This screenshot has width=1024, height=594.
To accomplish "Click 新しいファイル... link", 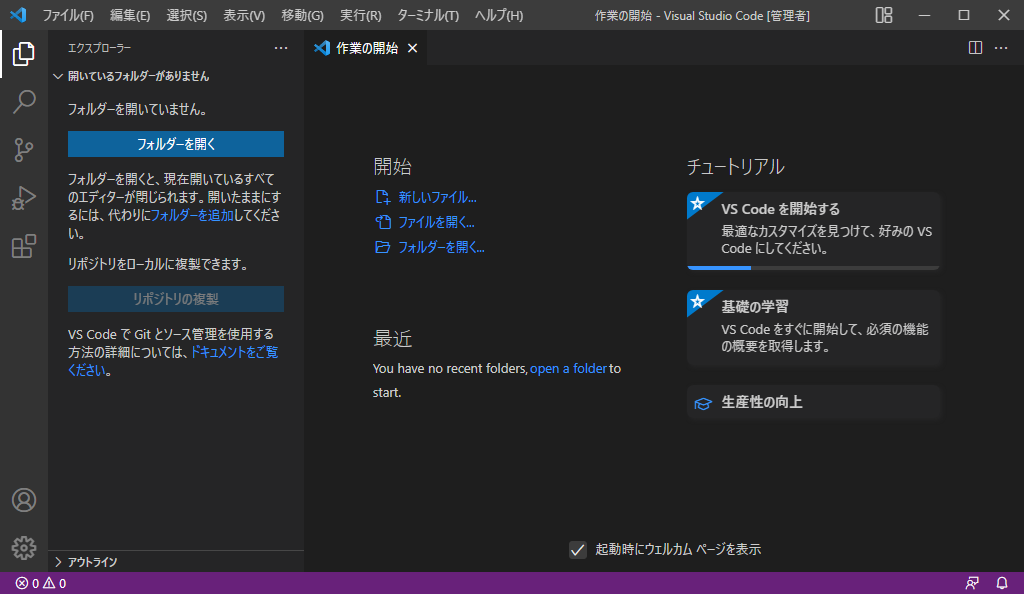I will [x=426, y=197].
